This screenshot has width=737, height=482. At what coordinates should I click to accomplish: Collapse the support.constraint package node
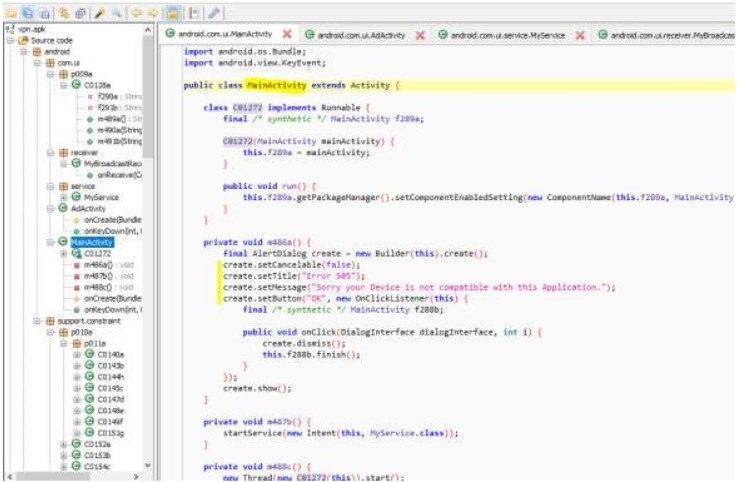pos(37,320)
